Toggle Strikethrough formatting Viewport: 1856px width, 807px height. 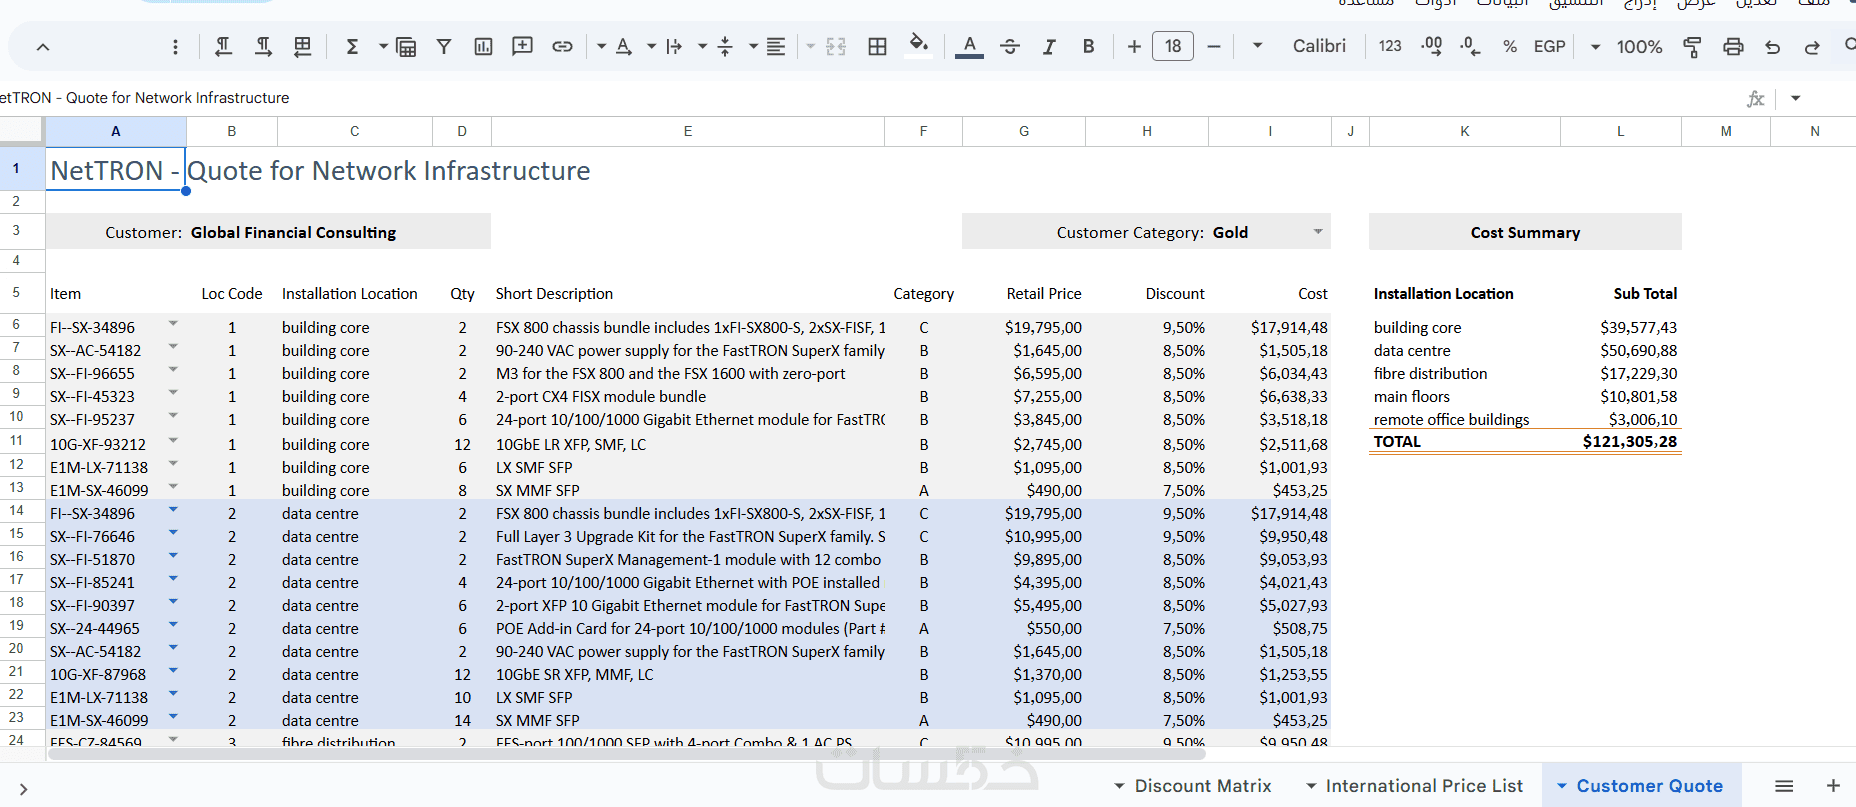[1010, 46]
